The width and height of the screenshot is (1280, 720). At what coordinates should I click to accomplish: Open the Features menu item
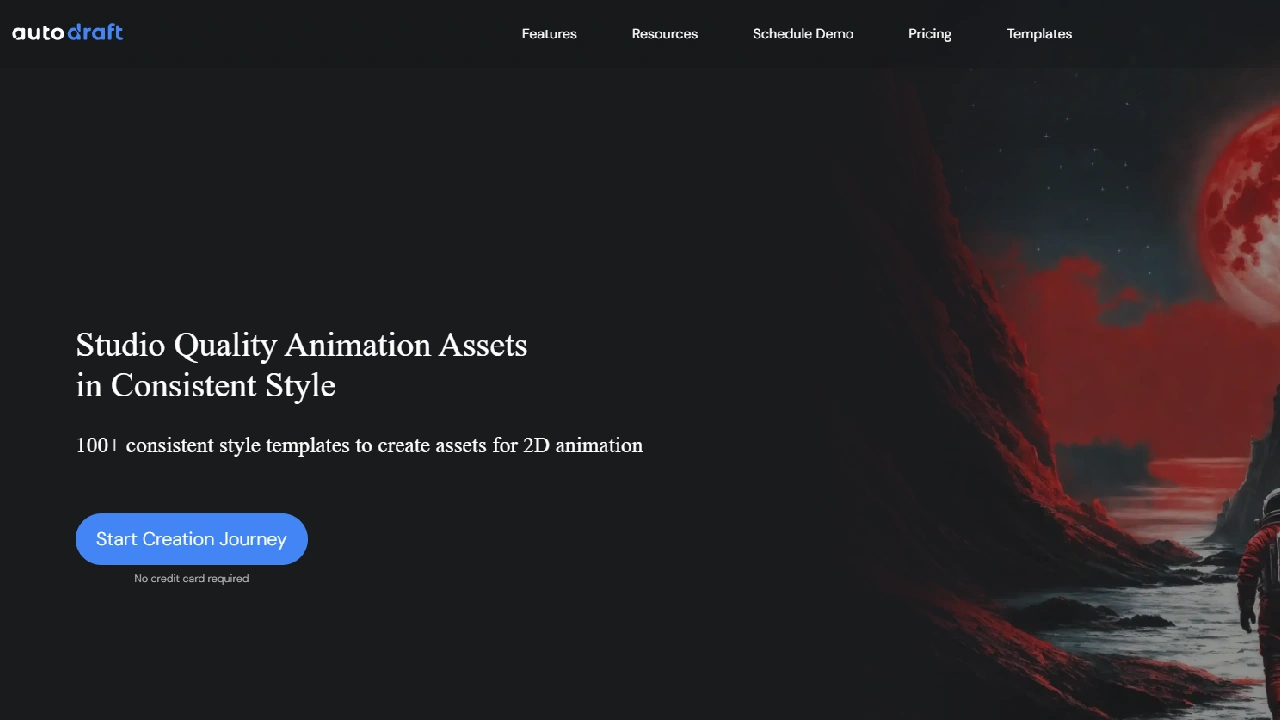[x=549, y=34]
